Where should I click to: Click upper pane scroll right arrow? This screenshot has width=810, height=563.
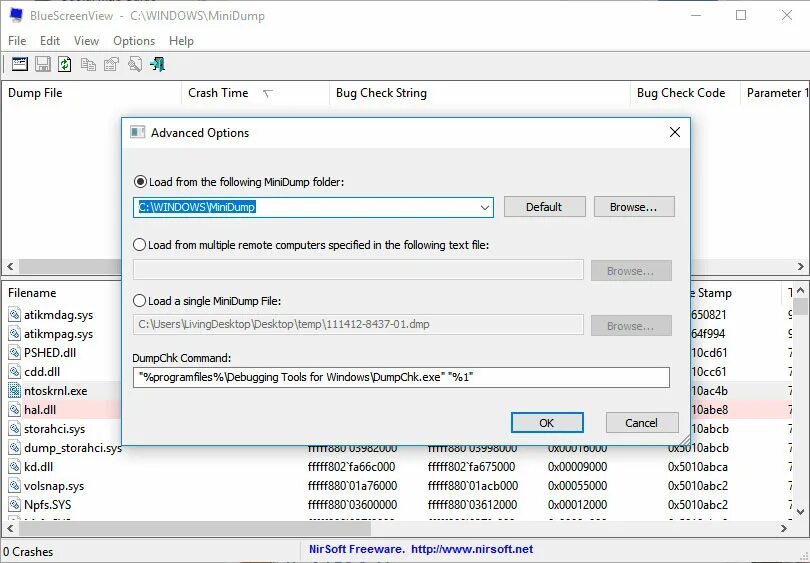pos(800,267)
